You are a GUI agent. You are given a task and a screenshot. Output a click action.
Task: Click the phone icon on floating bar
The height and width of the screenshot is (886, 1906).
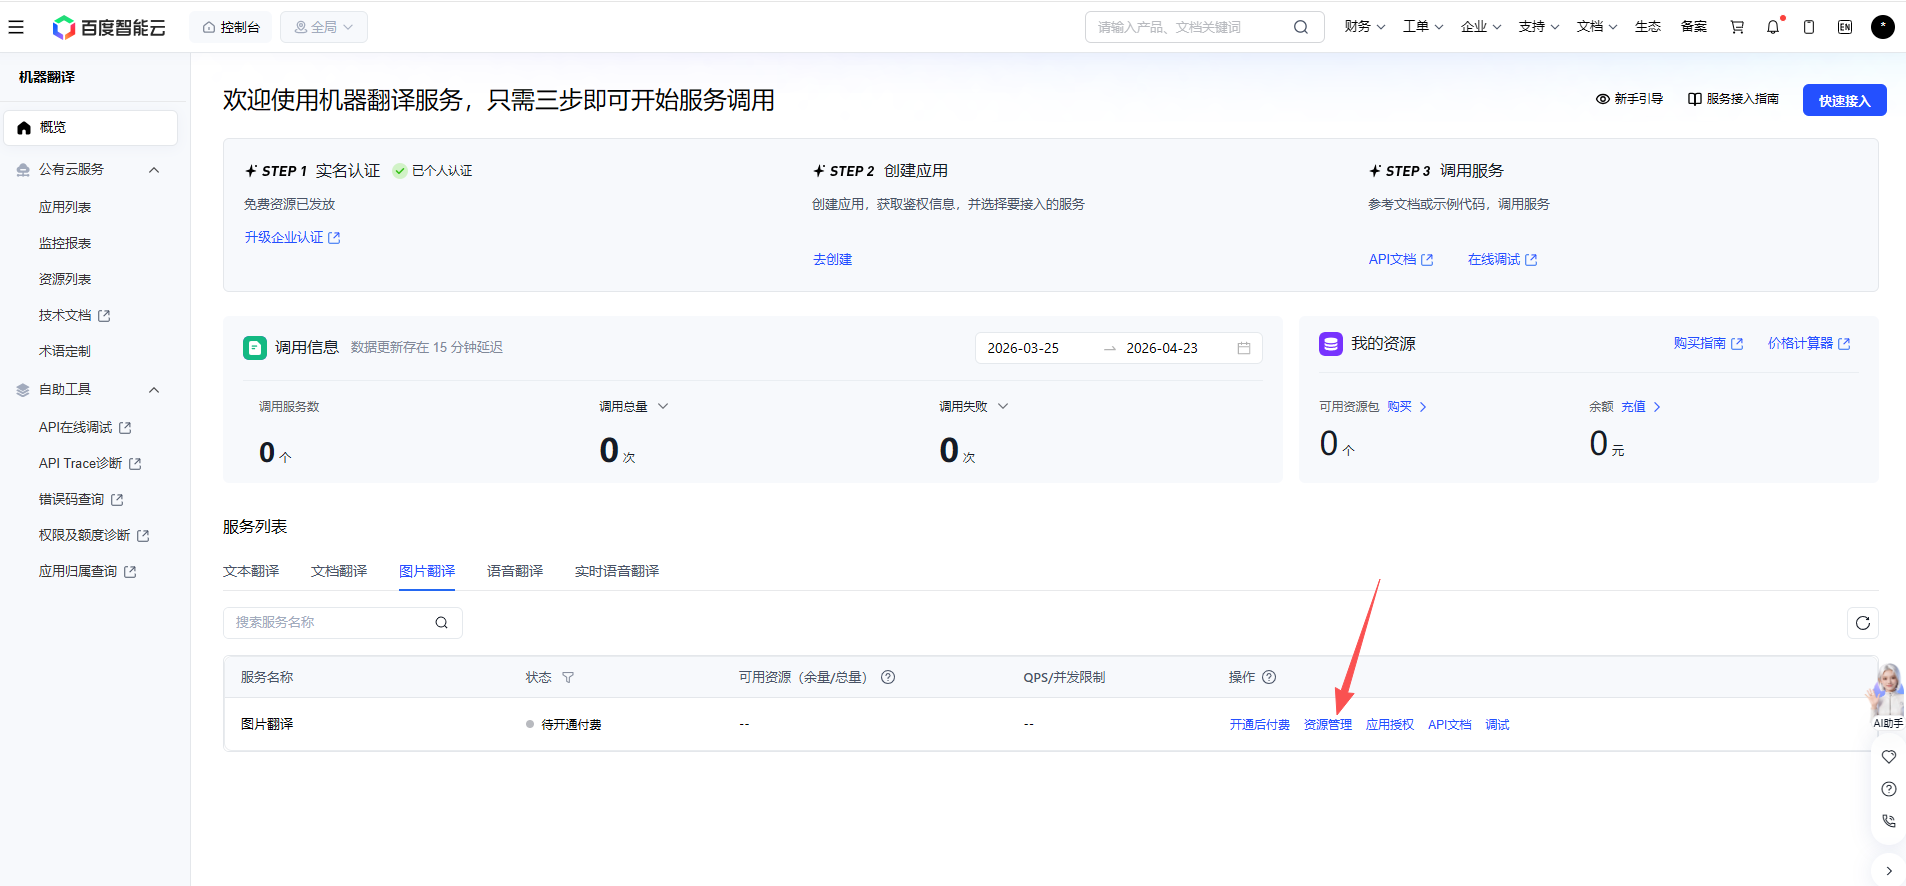pos(1889,821)
